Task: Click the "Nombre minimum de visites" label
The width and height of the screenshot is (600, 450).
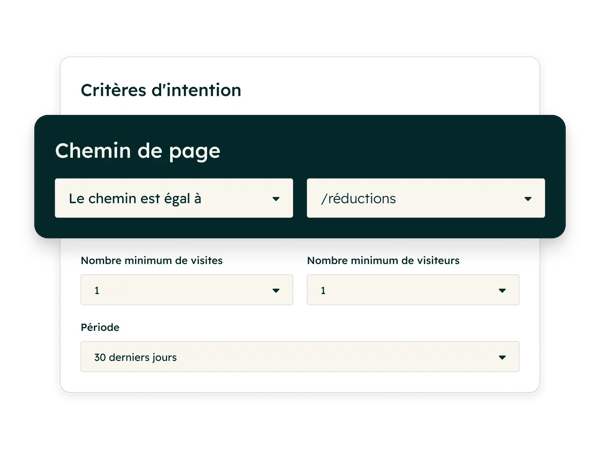Action: pyautogui.click(x=152, y=261)
